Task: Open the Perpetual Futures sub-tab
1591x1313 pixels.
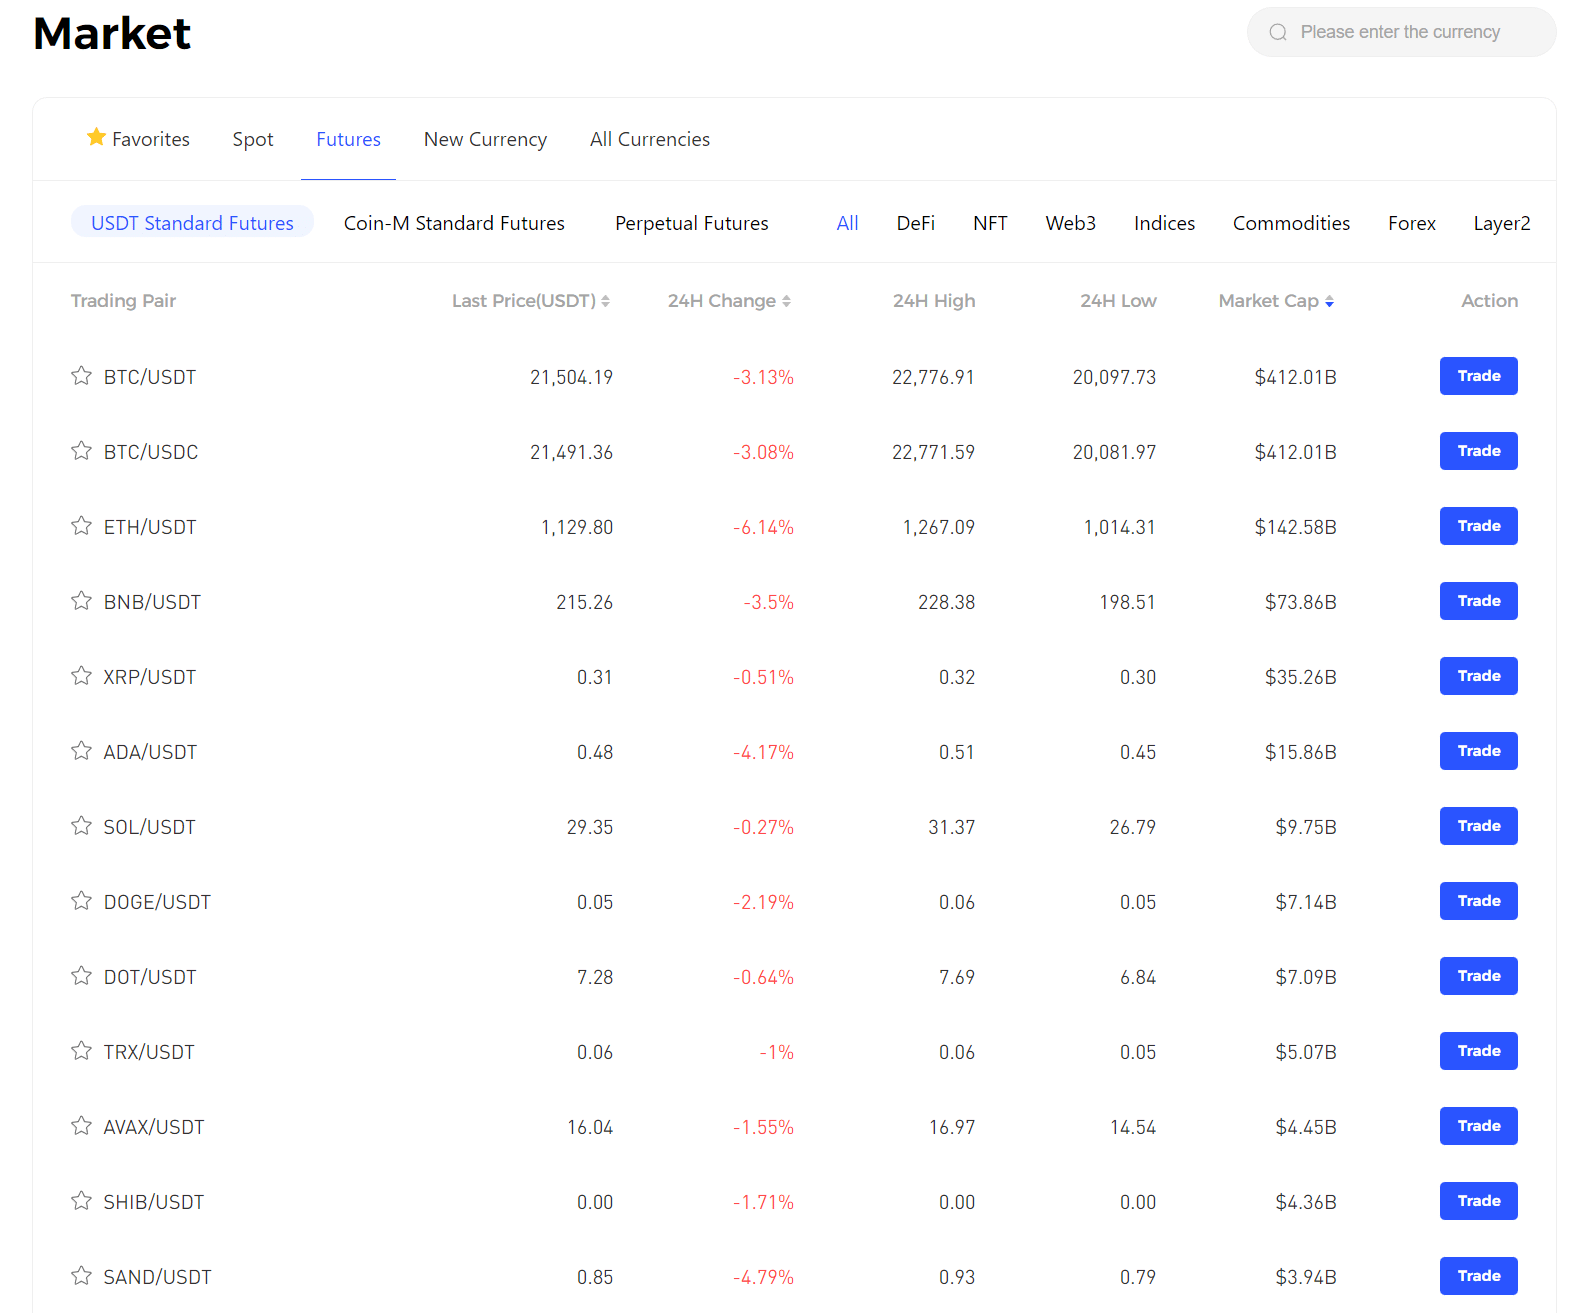Action: (691, 223)
